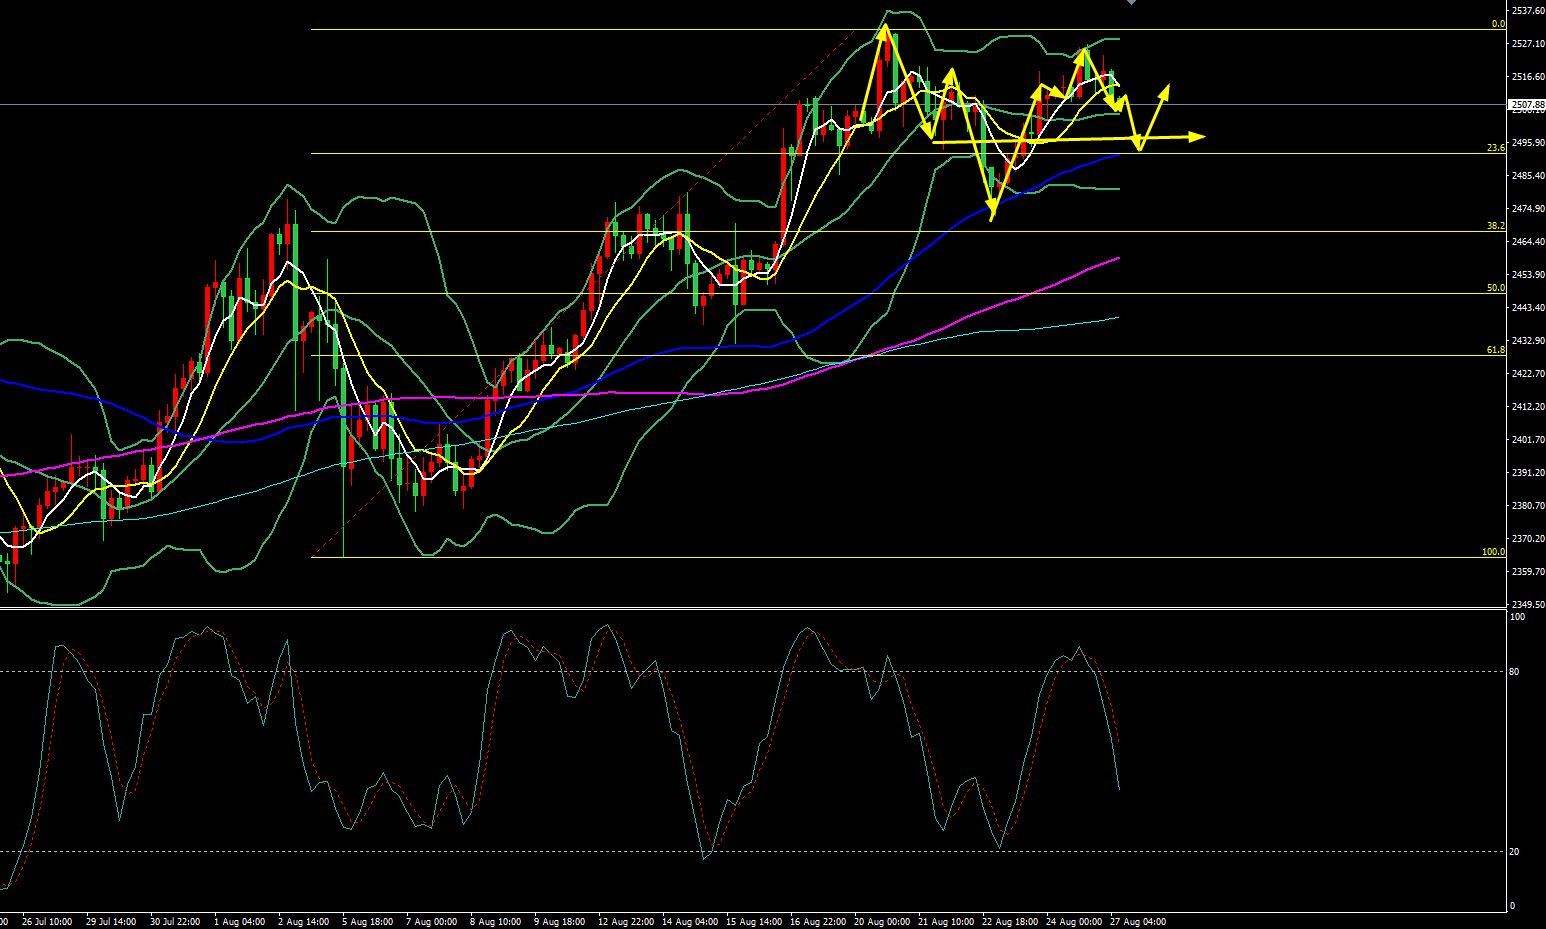The width and height of the screenshot is (1546, 929).
Task: Click the 12 Aug 22:00 time label
Action: click(x=624, y=922)
